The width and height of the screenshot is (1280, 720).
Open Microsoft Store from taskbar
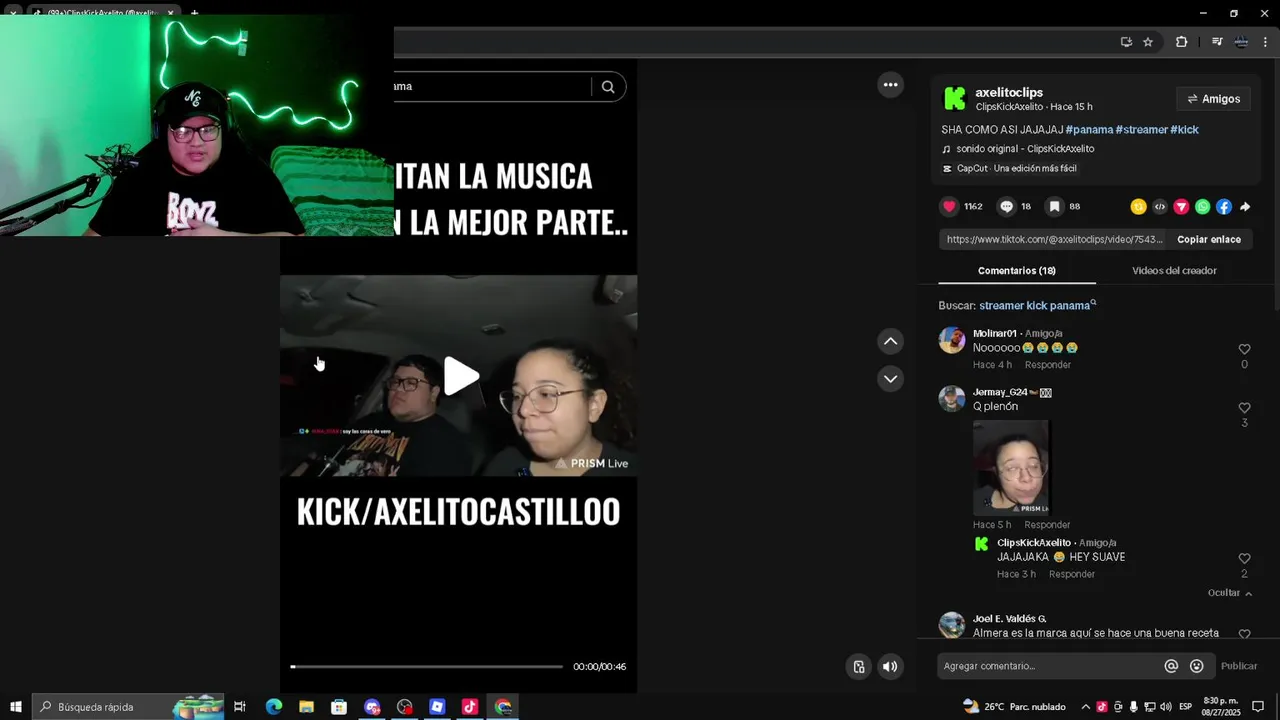pyautogui.click(x=339, y=707)
